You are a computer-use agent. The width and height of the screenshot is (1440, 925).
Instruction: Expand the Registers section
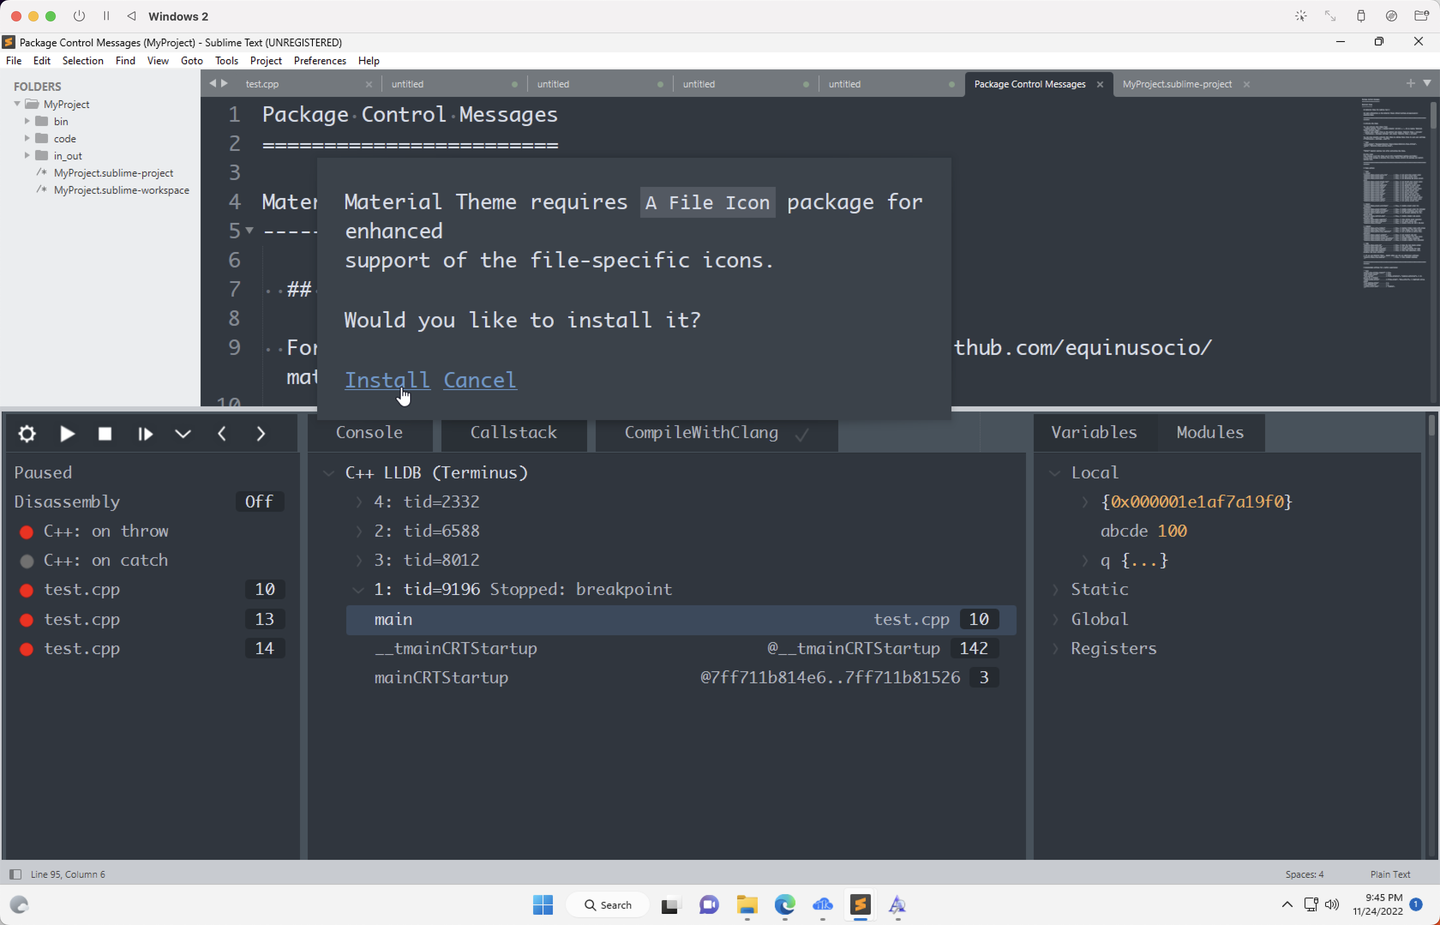click(x=1055, y=649)
